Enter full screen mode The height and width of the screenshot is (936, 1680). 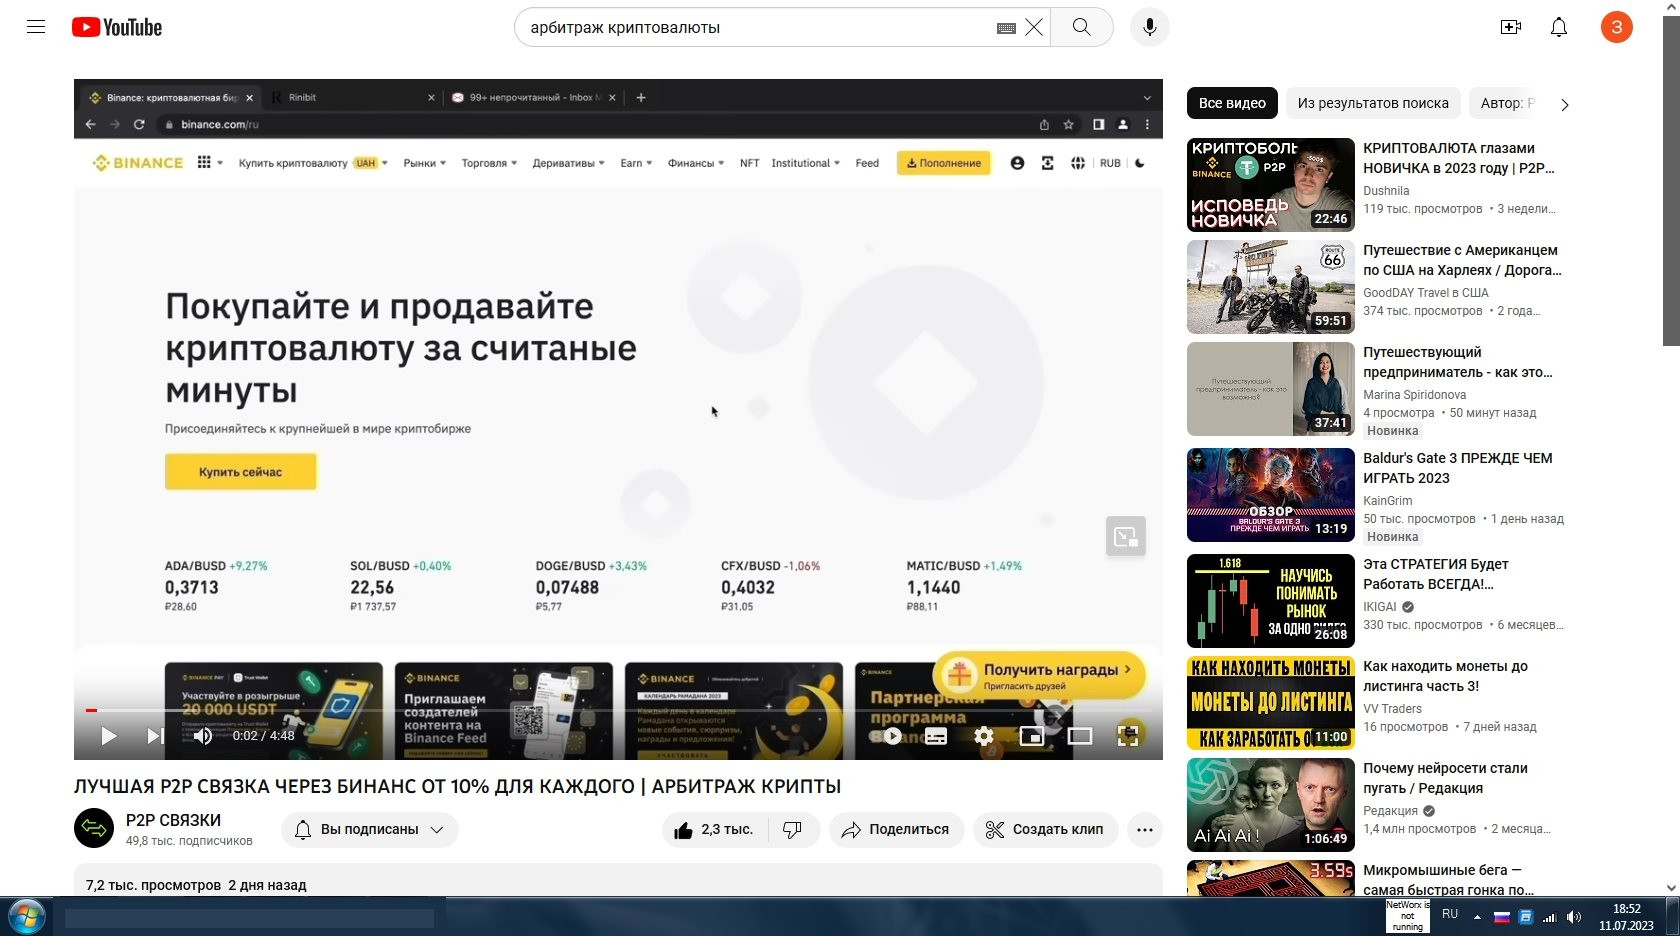1128,736
